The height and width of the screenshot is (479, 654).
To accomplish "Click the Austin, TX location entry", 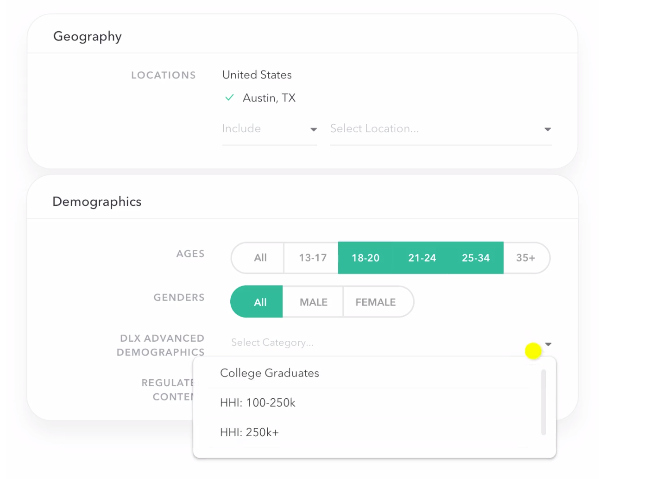I will (269, 98).
